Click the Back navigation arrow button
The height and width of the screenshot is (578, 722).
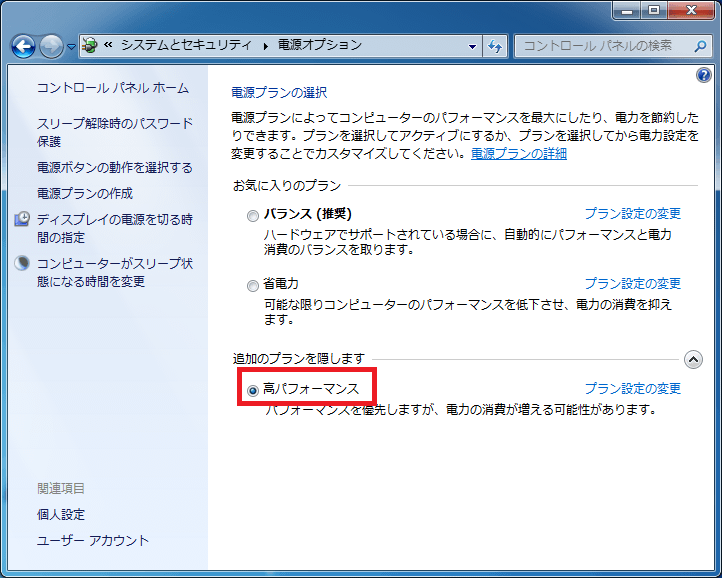click(x=24, y=46)
